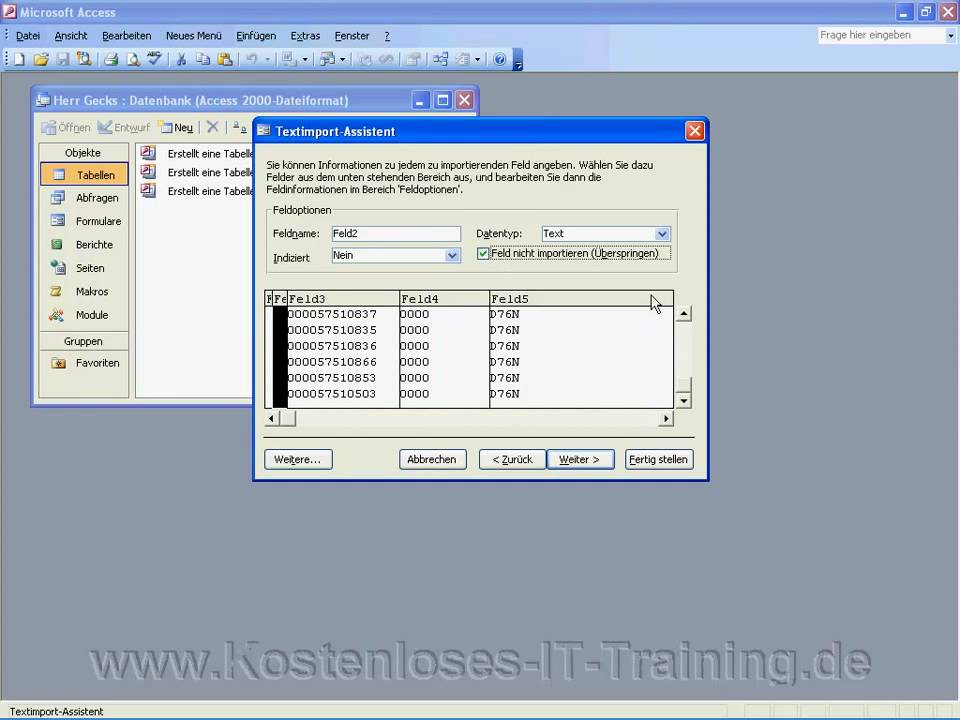Open the Einfügen menu
This screenshot has width=960, height=720.
(x=256, y=36)
